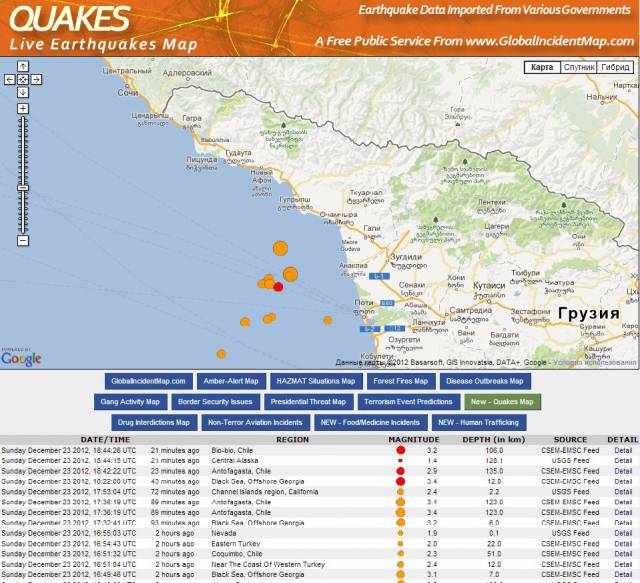The height and width of the screenshot is (583, 640).
Task: Pan the map down with arrow button
Action: pos(23,91)
